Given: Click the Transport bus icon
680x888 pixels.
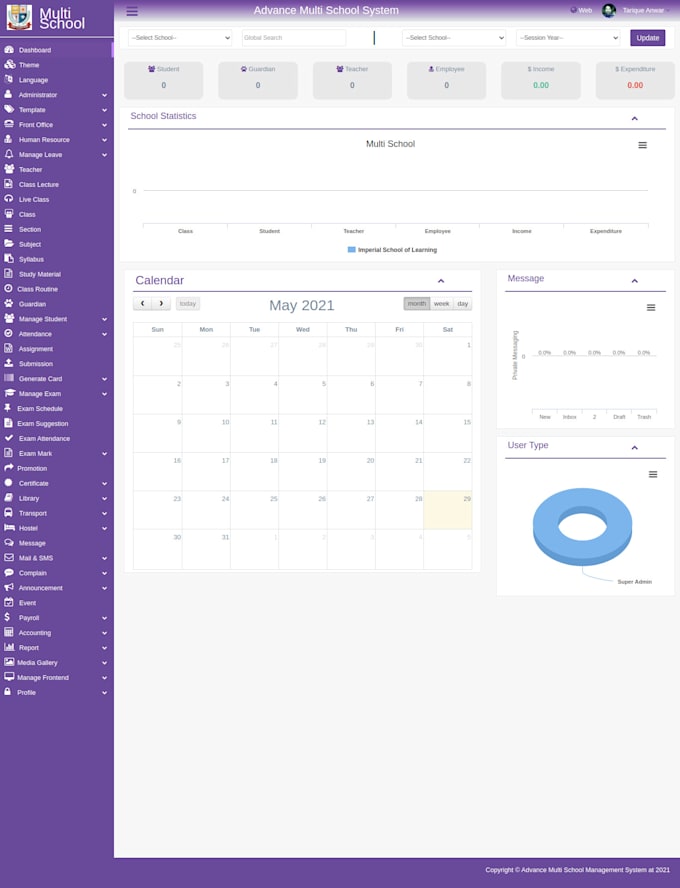Looking at the screenshot, I should point(8,513).
